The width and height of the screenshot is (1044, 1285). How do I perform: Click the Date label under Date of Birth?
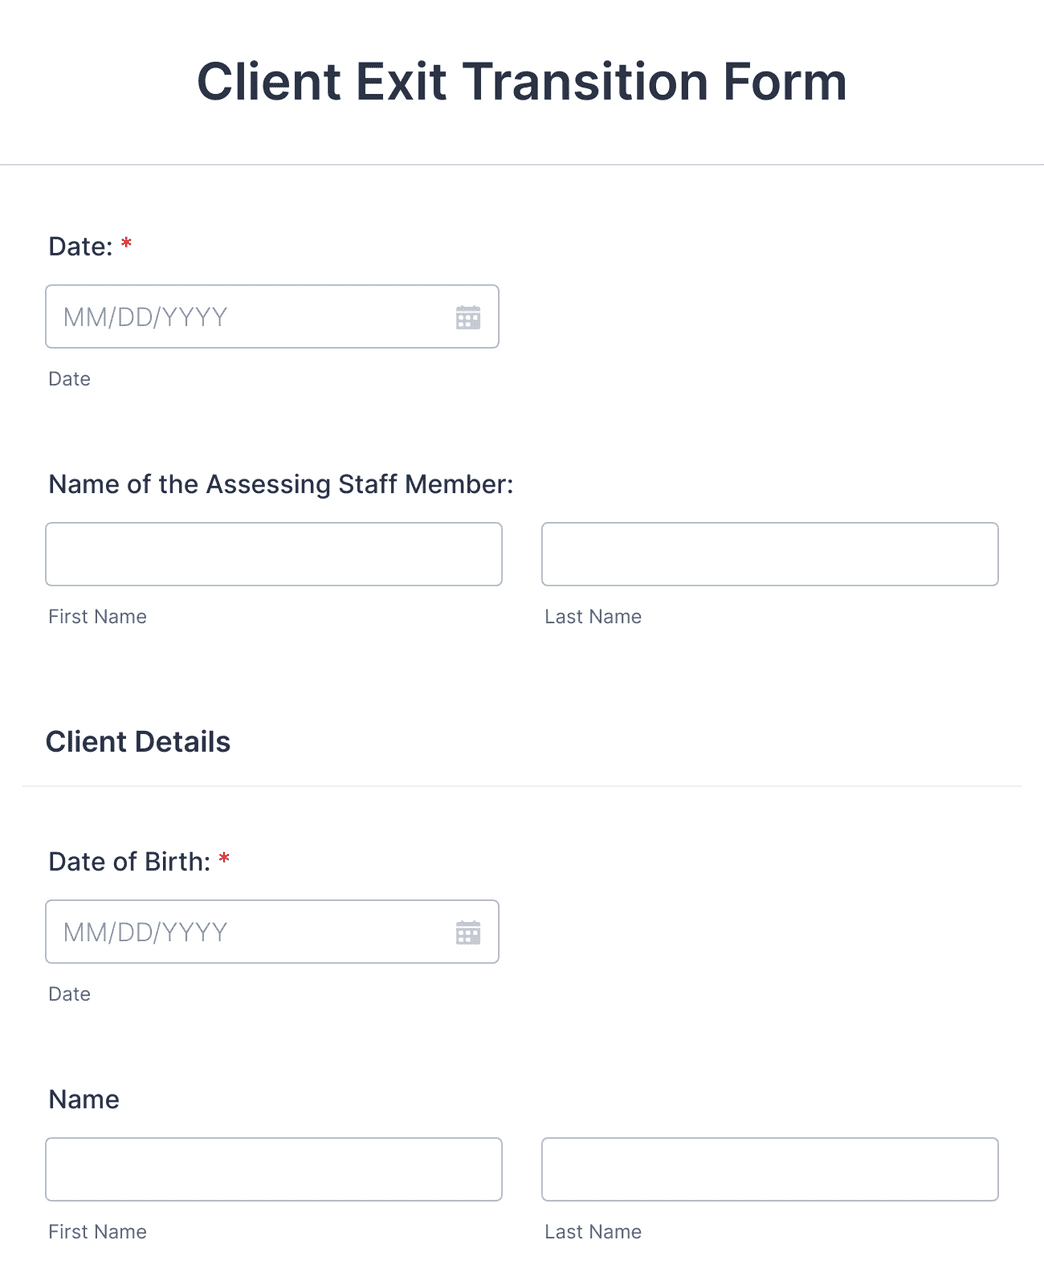coord(69,994)
